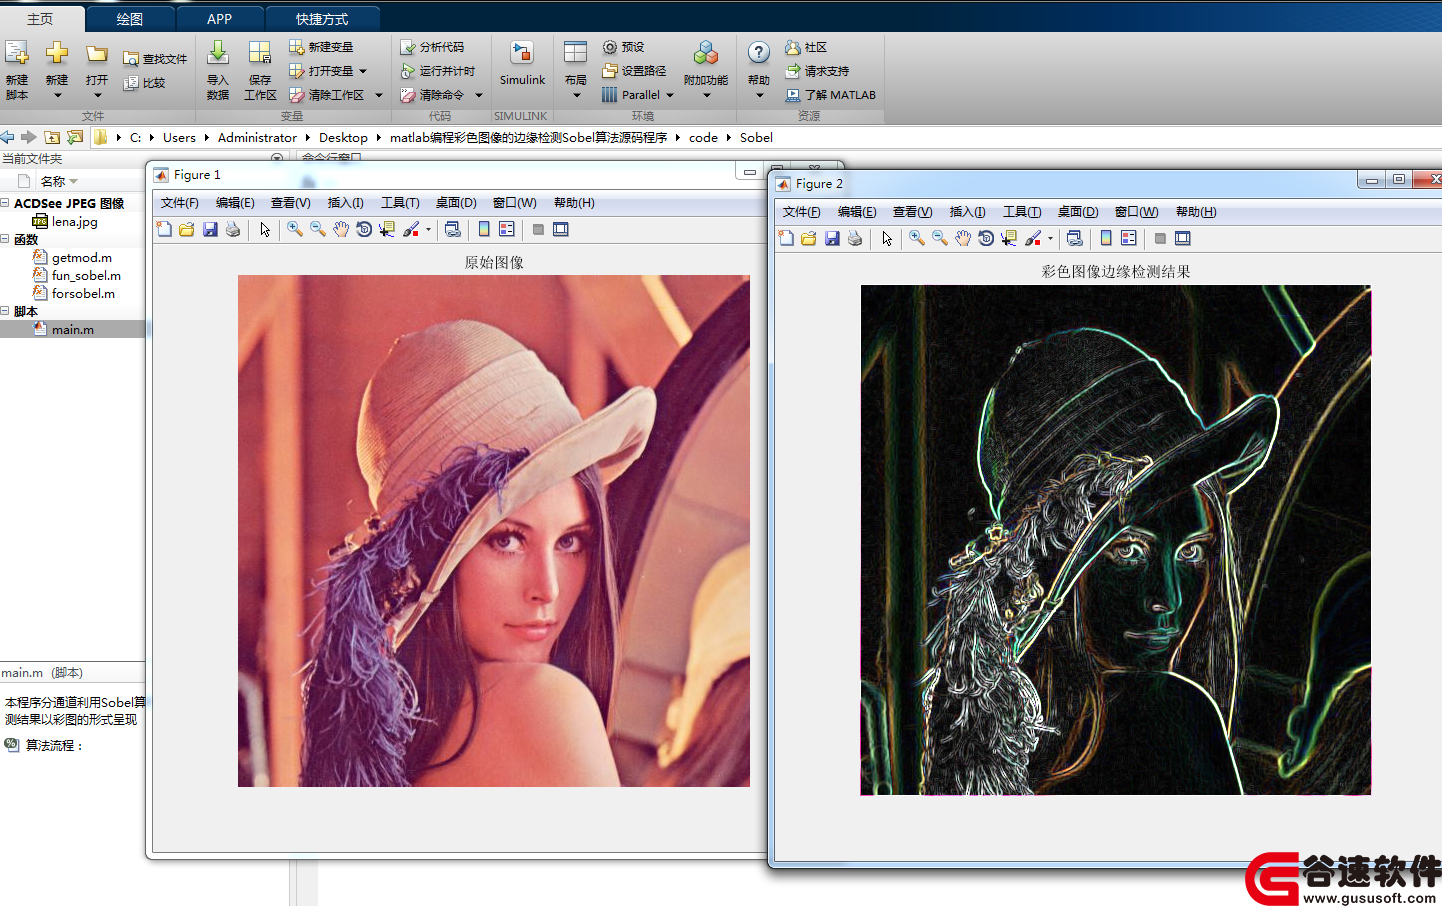Select Pan hand tool in Figure 1
Screen dimensions: 1442x906
click(341, 229)
